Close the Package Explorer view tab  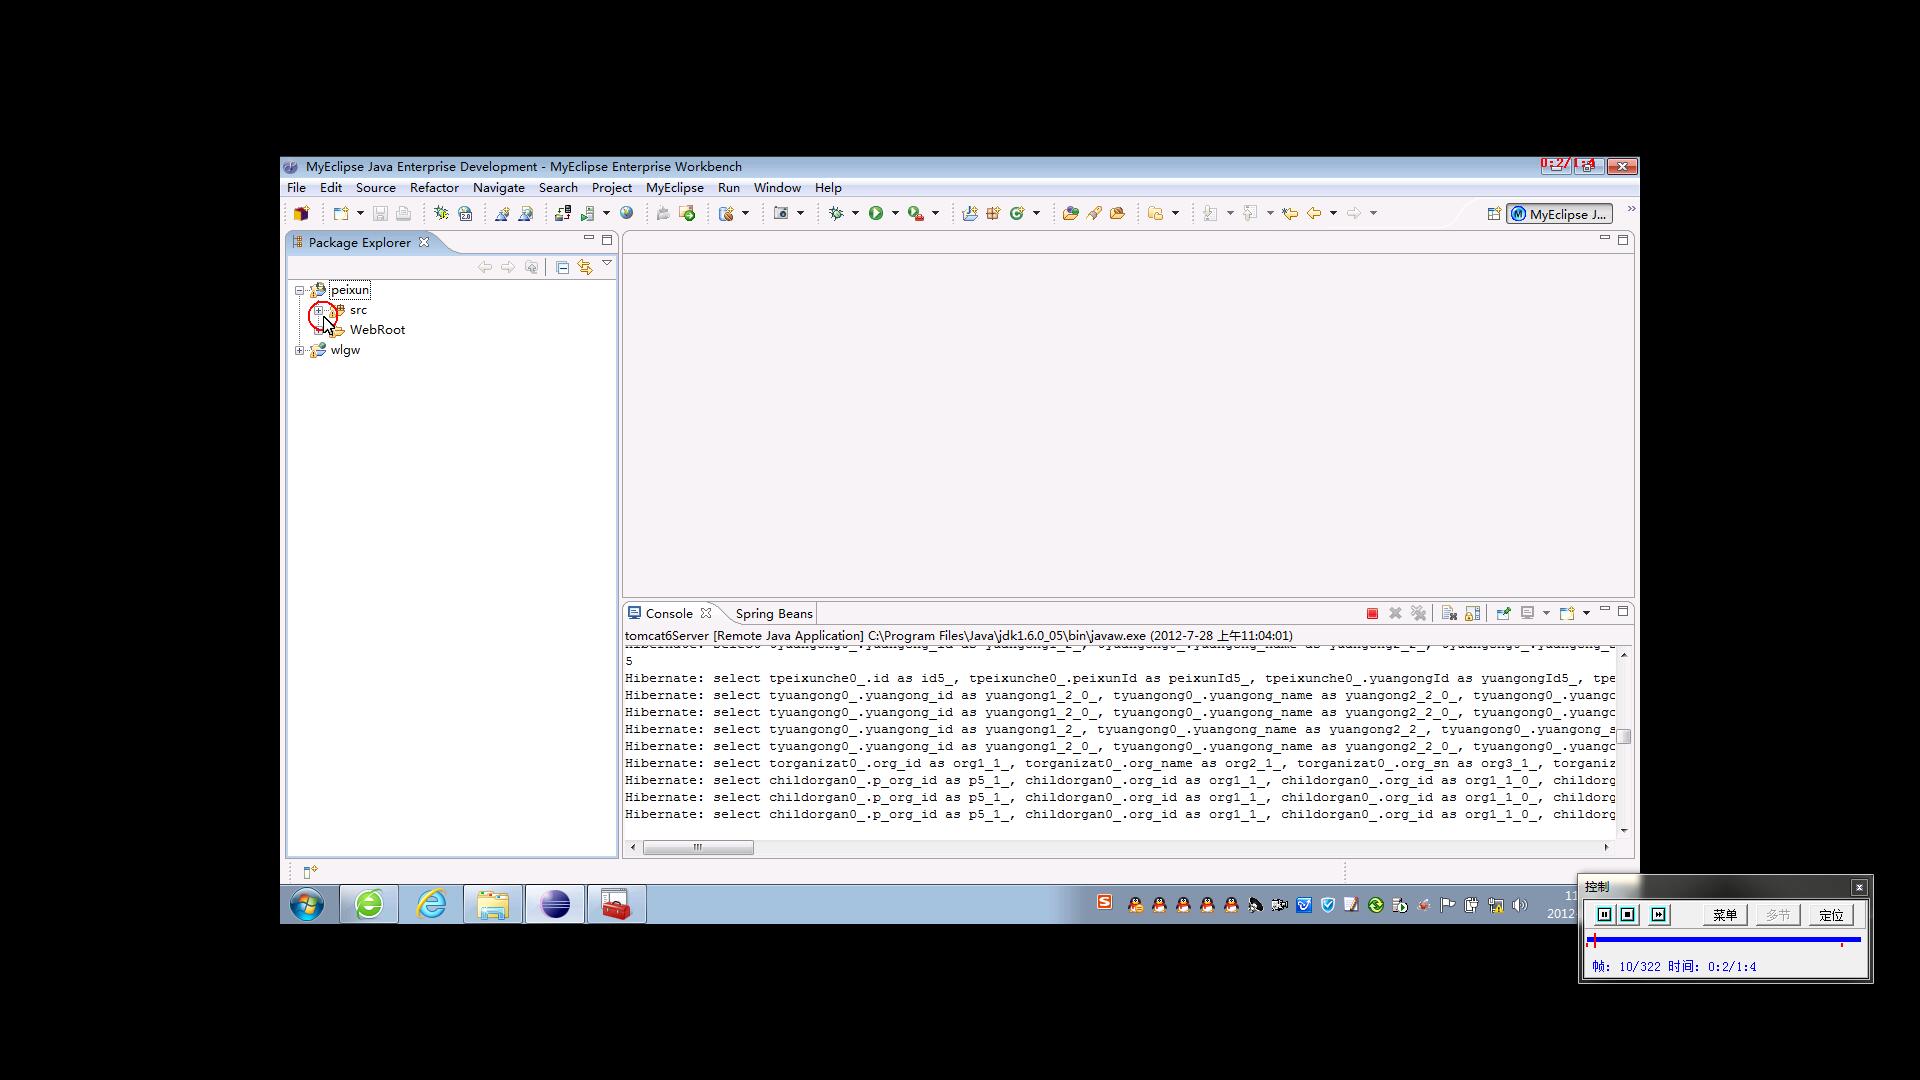[x=424, y=242]
